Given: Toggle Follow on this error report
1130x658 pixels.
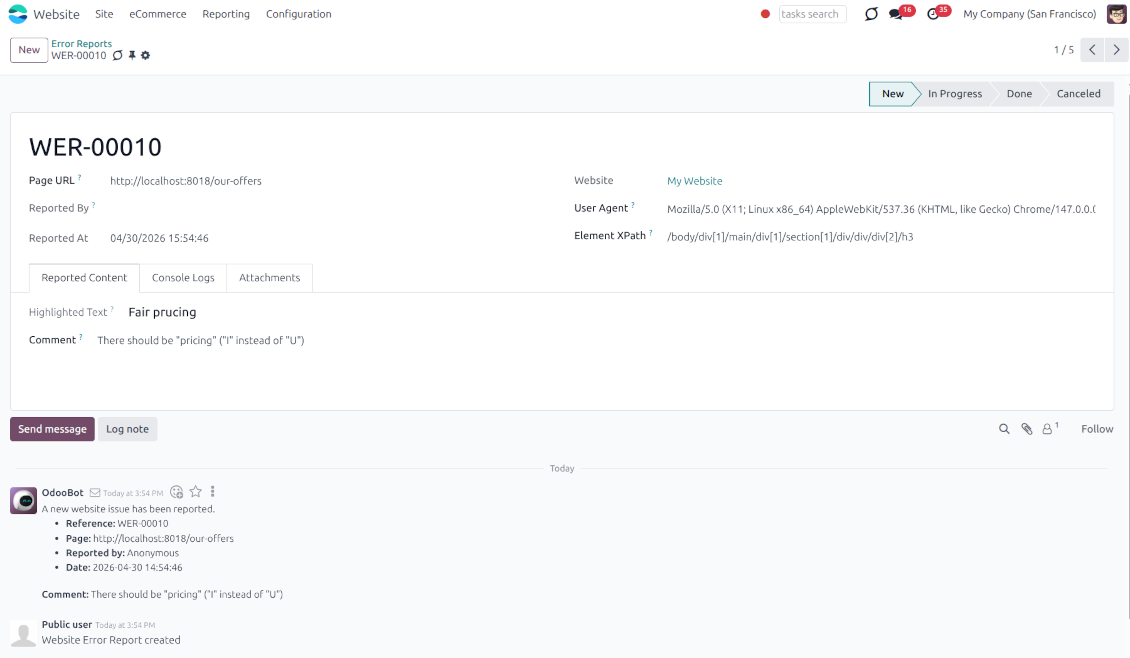Looking at the screenshot, I should pyautogui.click(x=1096, y=428).
